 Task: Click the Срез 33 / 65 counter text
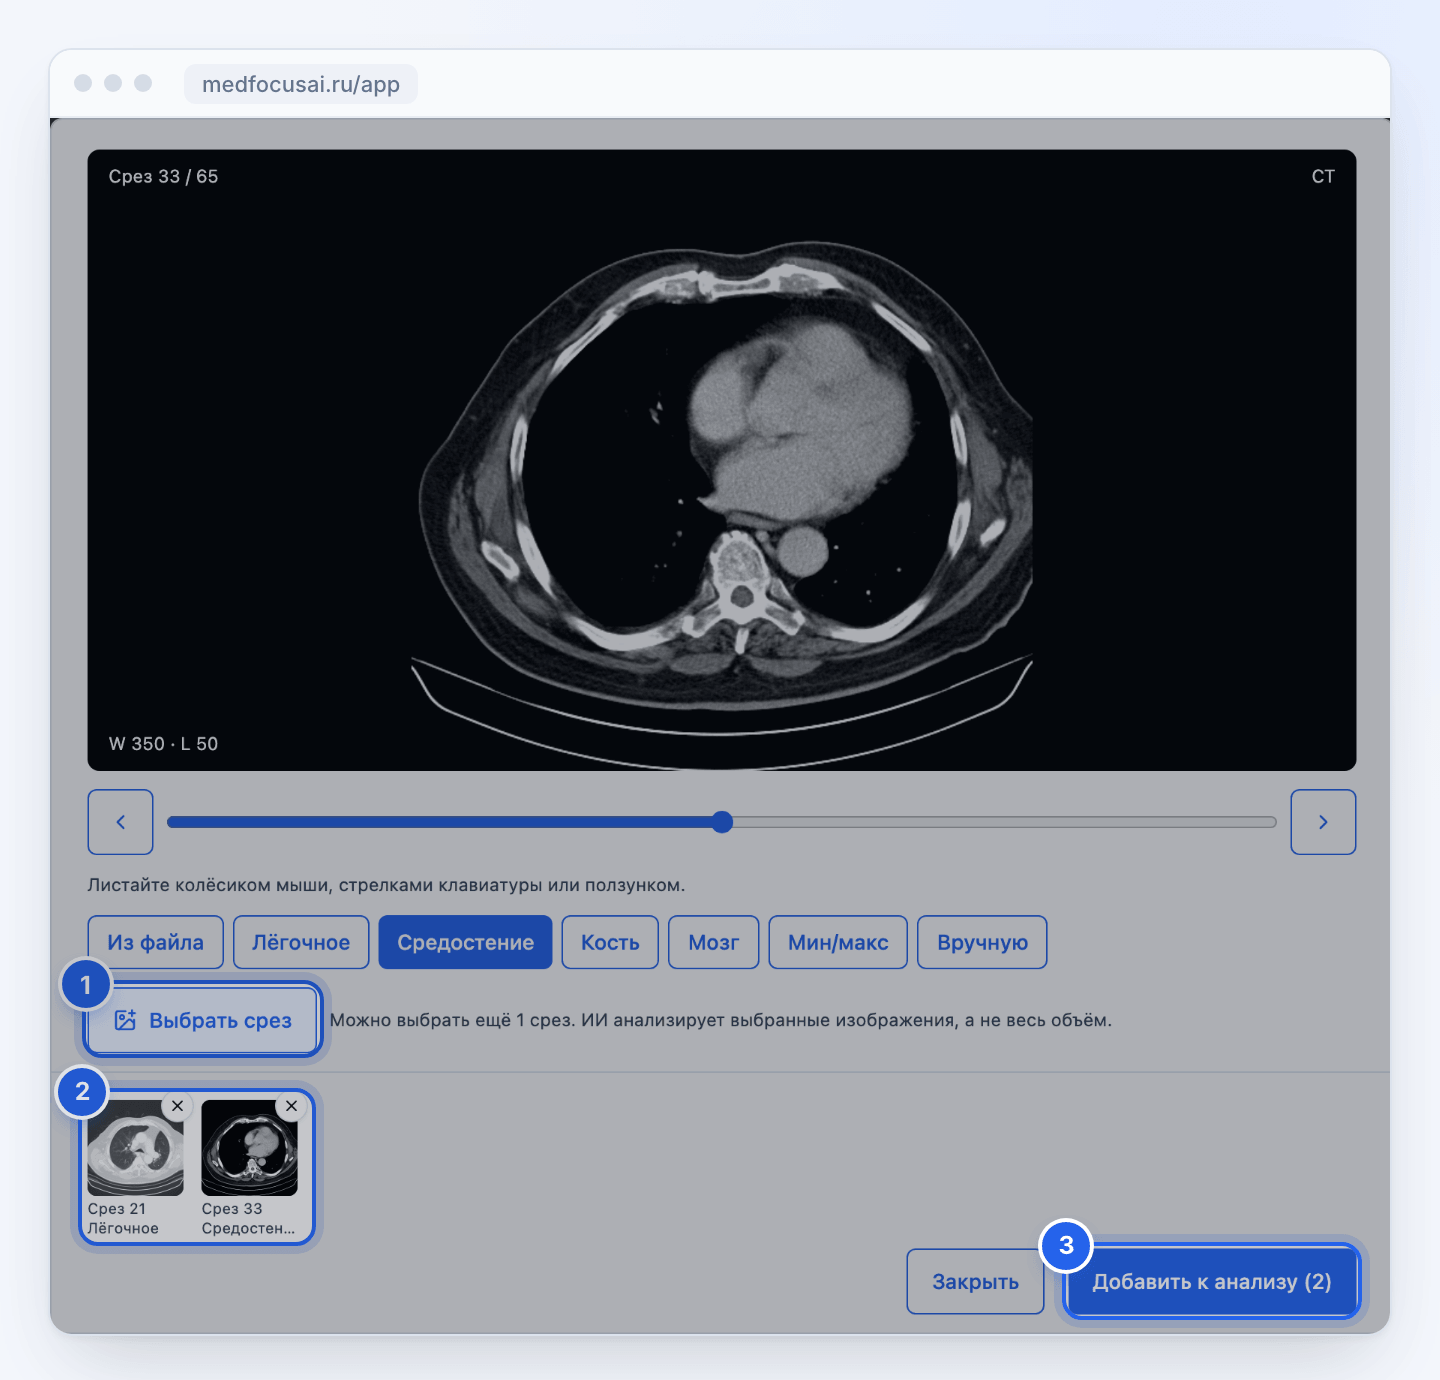163,176
